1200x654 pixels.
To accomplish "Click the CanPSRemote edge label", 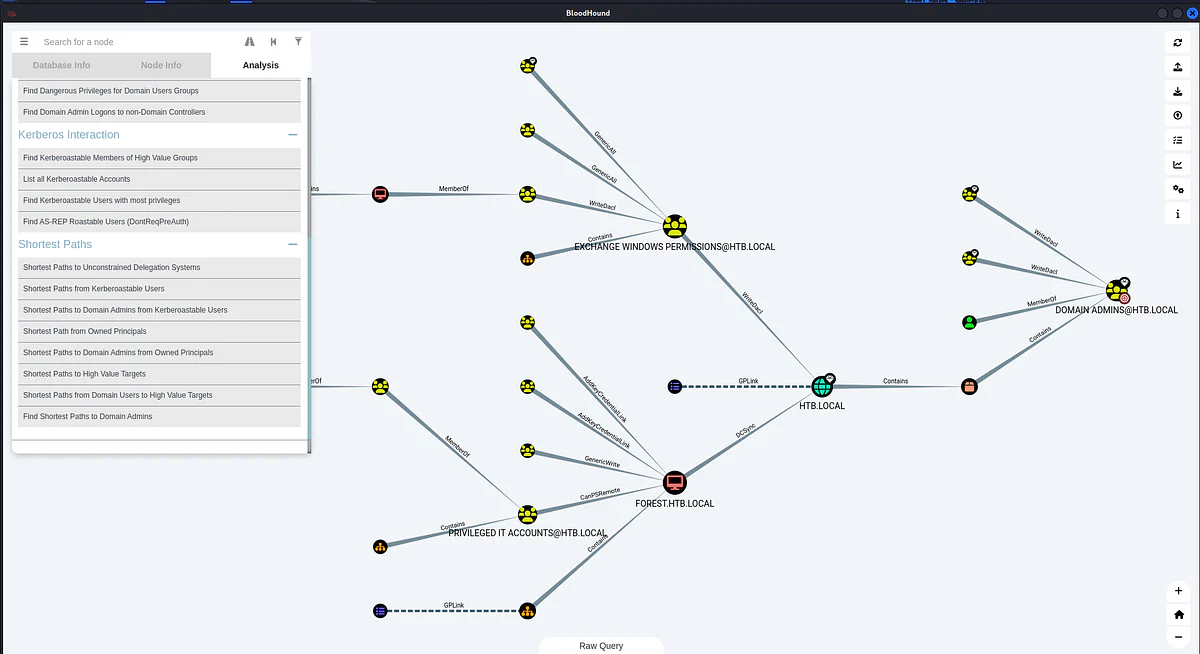I will coord(600,492).
